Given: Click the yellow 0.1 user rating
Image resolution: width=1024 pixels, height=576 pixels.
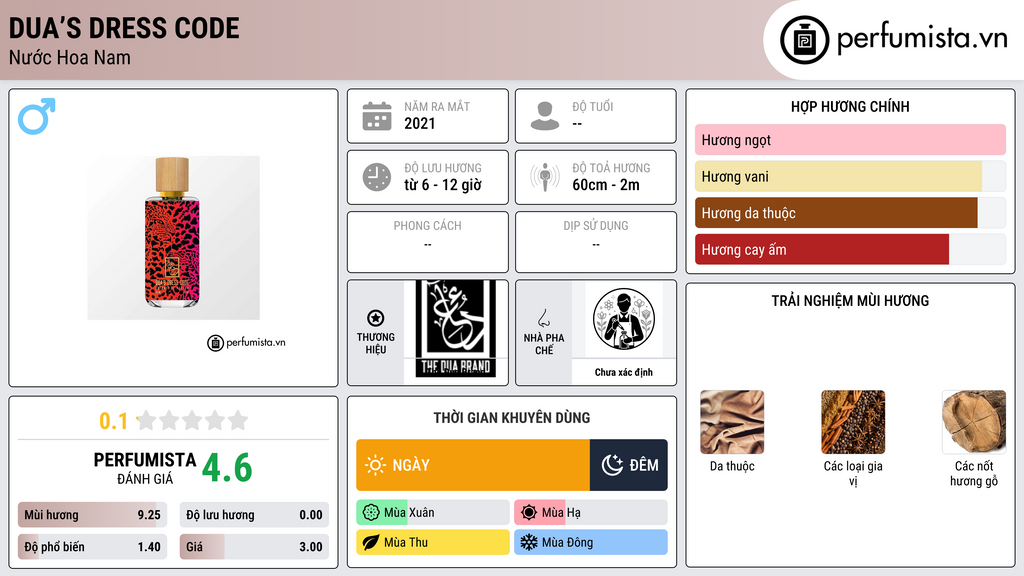Looking at the screenshot, I should point(114,421).
